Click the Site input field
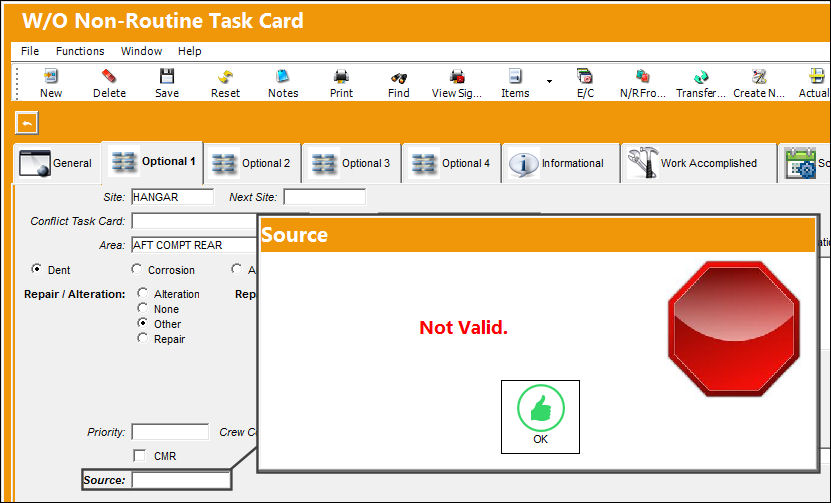The width and height of the screenshot is (831, 503). (173, 197)
